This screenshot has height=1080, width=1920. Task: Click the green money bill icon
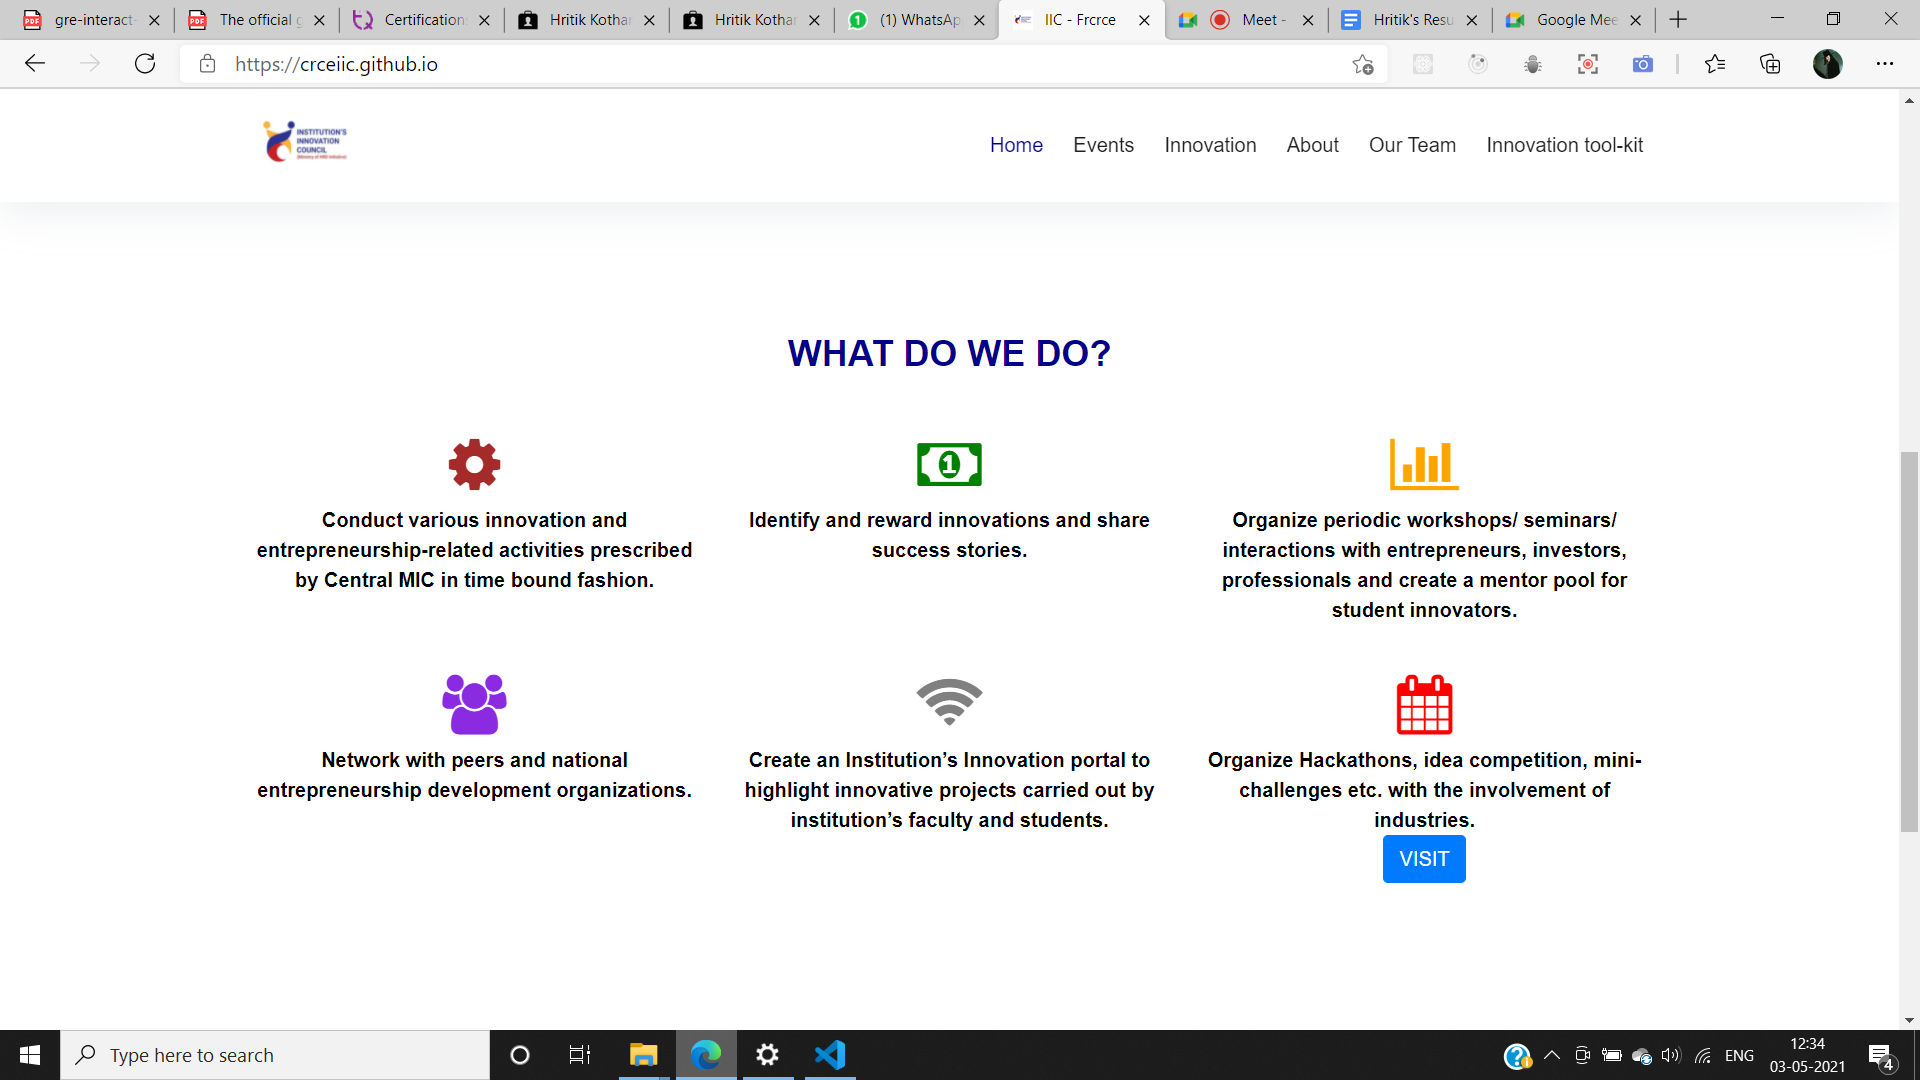pos(949,464)
